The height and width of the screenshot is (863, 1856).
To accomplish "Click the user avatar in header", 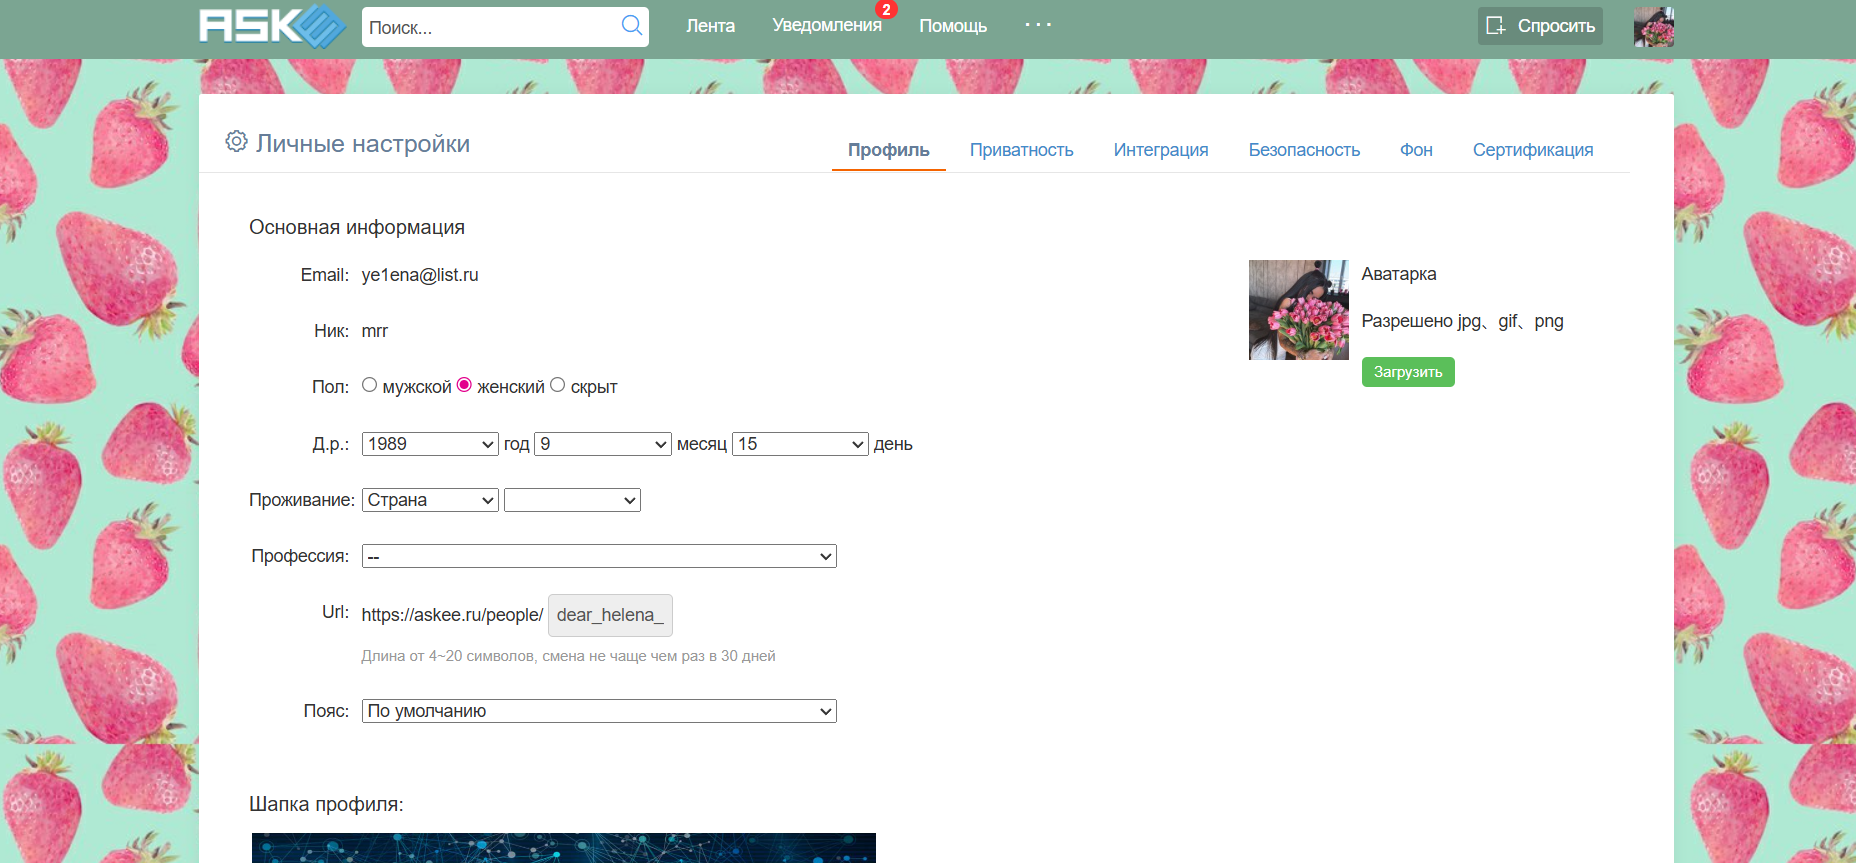I will (x=1653, y=27).
